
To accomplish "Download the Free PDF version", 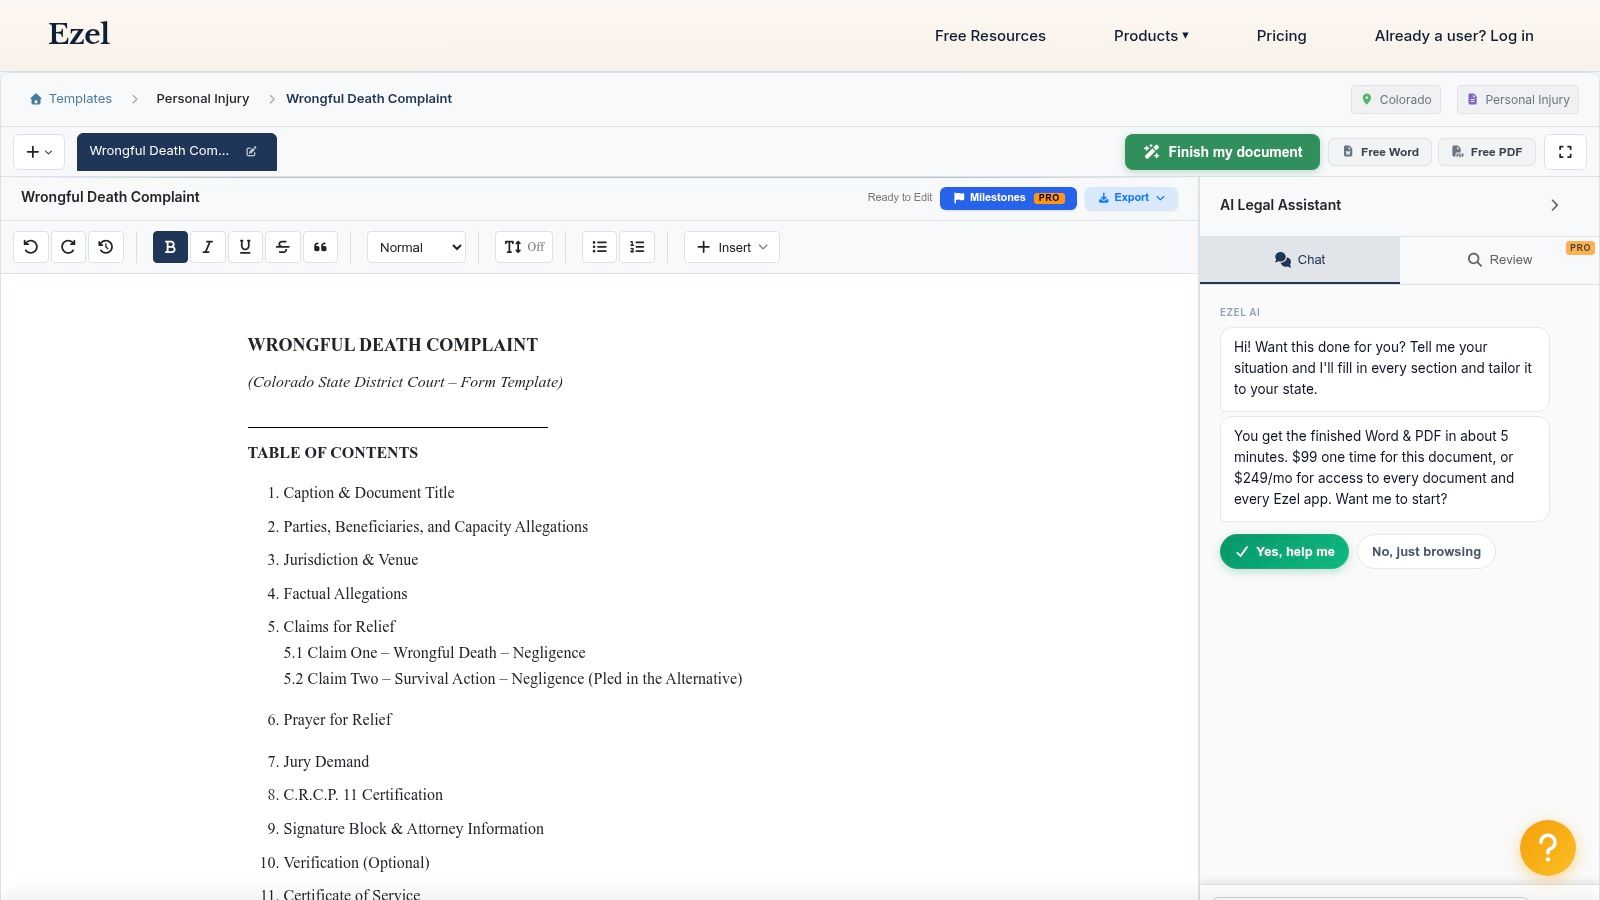I will [1487, 152].
